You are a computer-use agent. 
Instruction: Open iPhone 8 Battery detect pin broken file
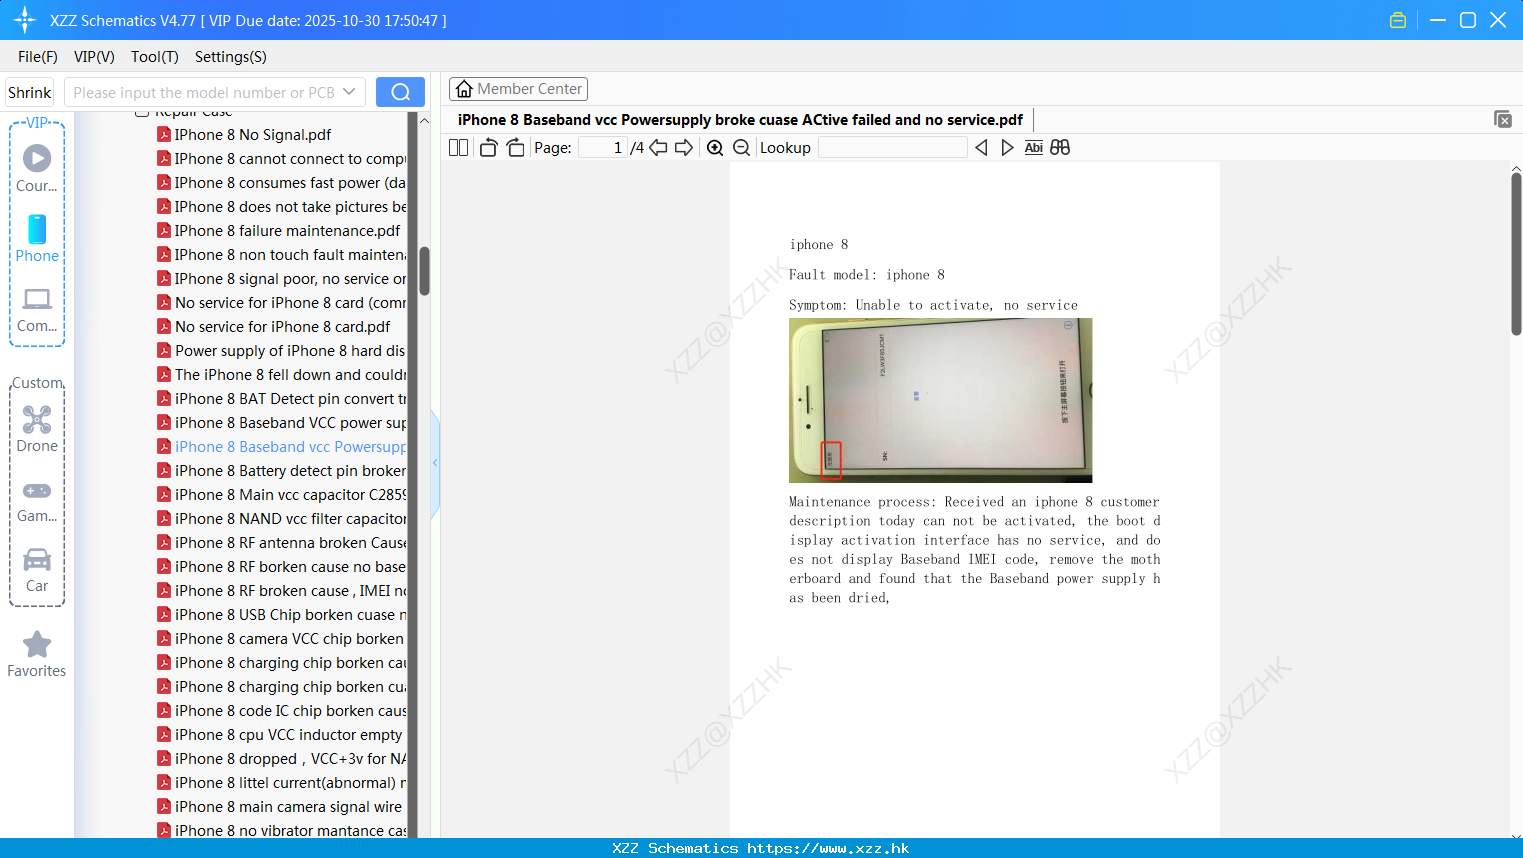(282, 471)
